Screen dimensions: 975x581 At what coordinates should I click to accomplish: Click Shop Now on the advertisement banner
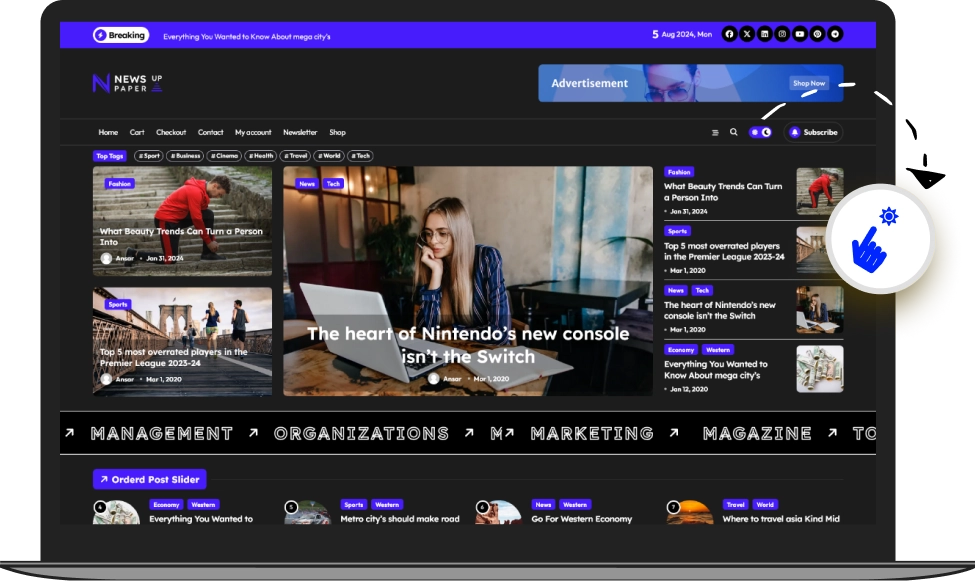[809, 83]
